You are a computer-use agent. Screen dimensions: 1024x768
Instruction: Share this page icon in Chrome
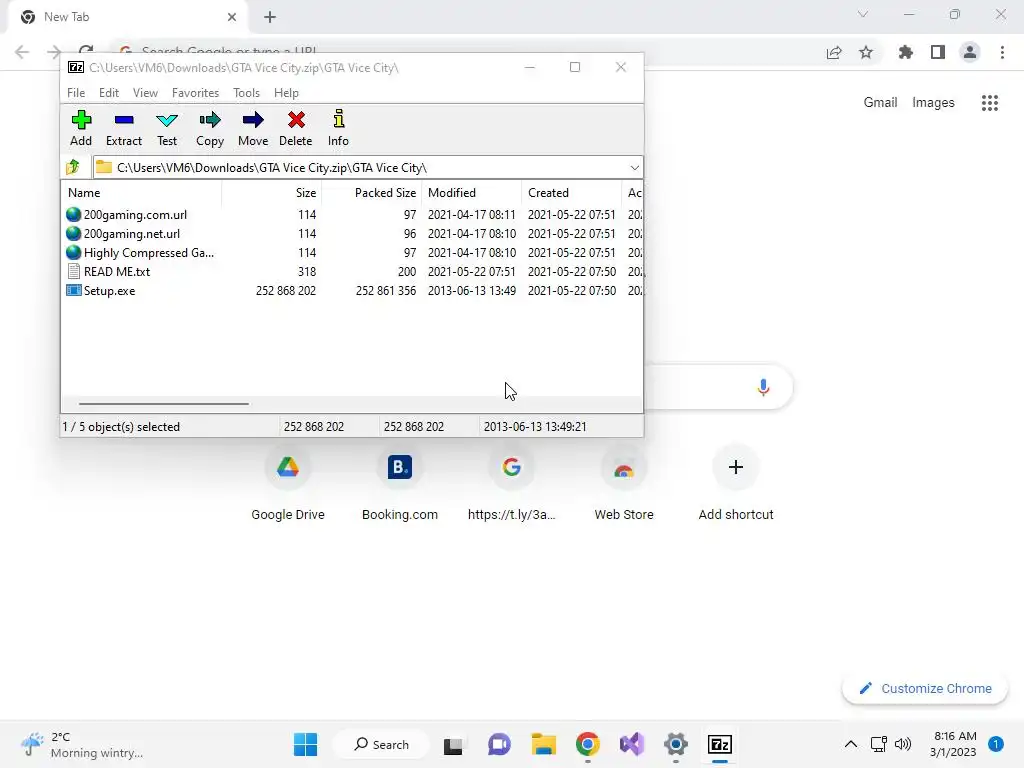[x=834, y=53]
